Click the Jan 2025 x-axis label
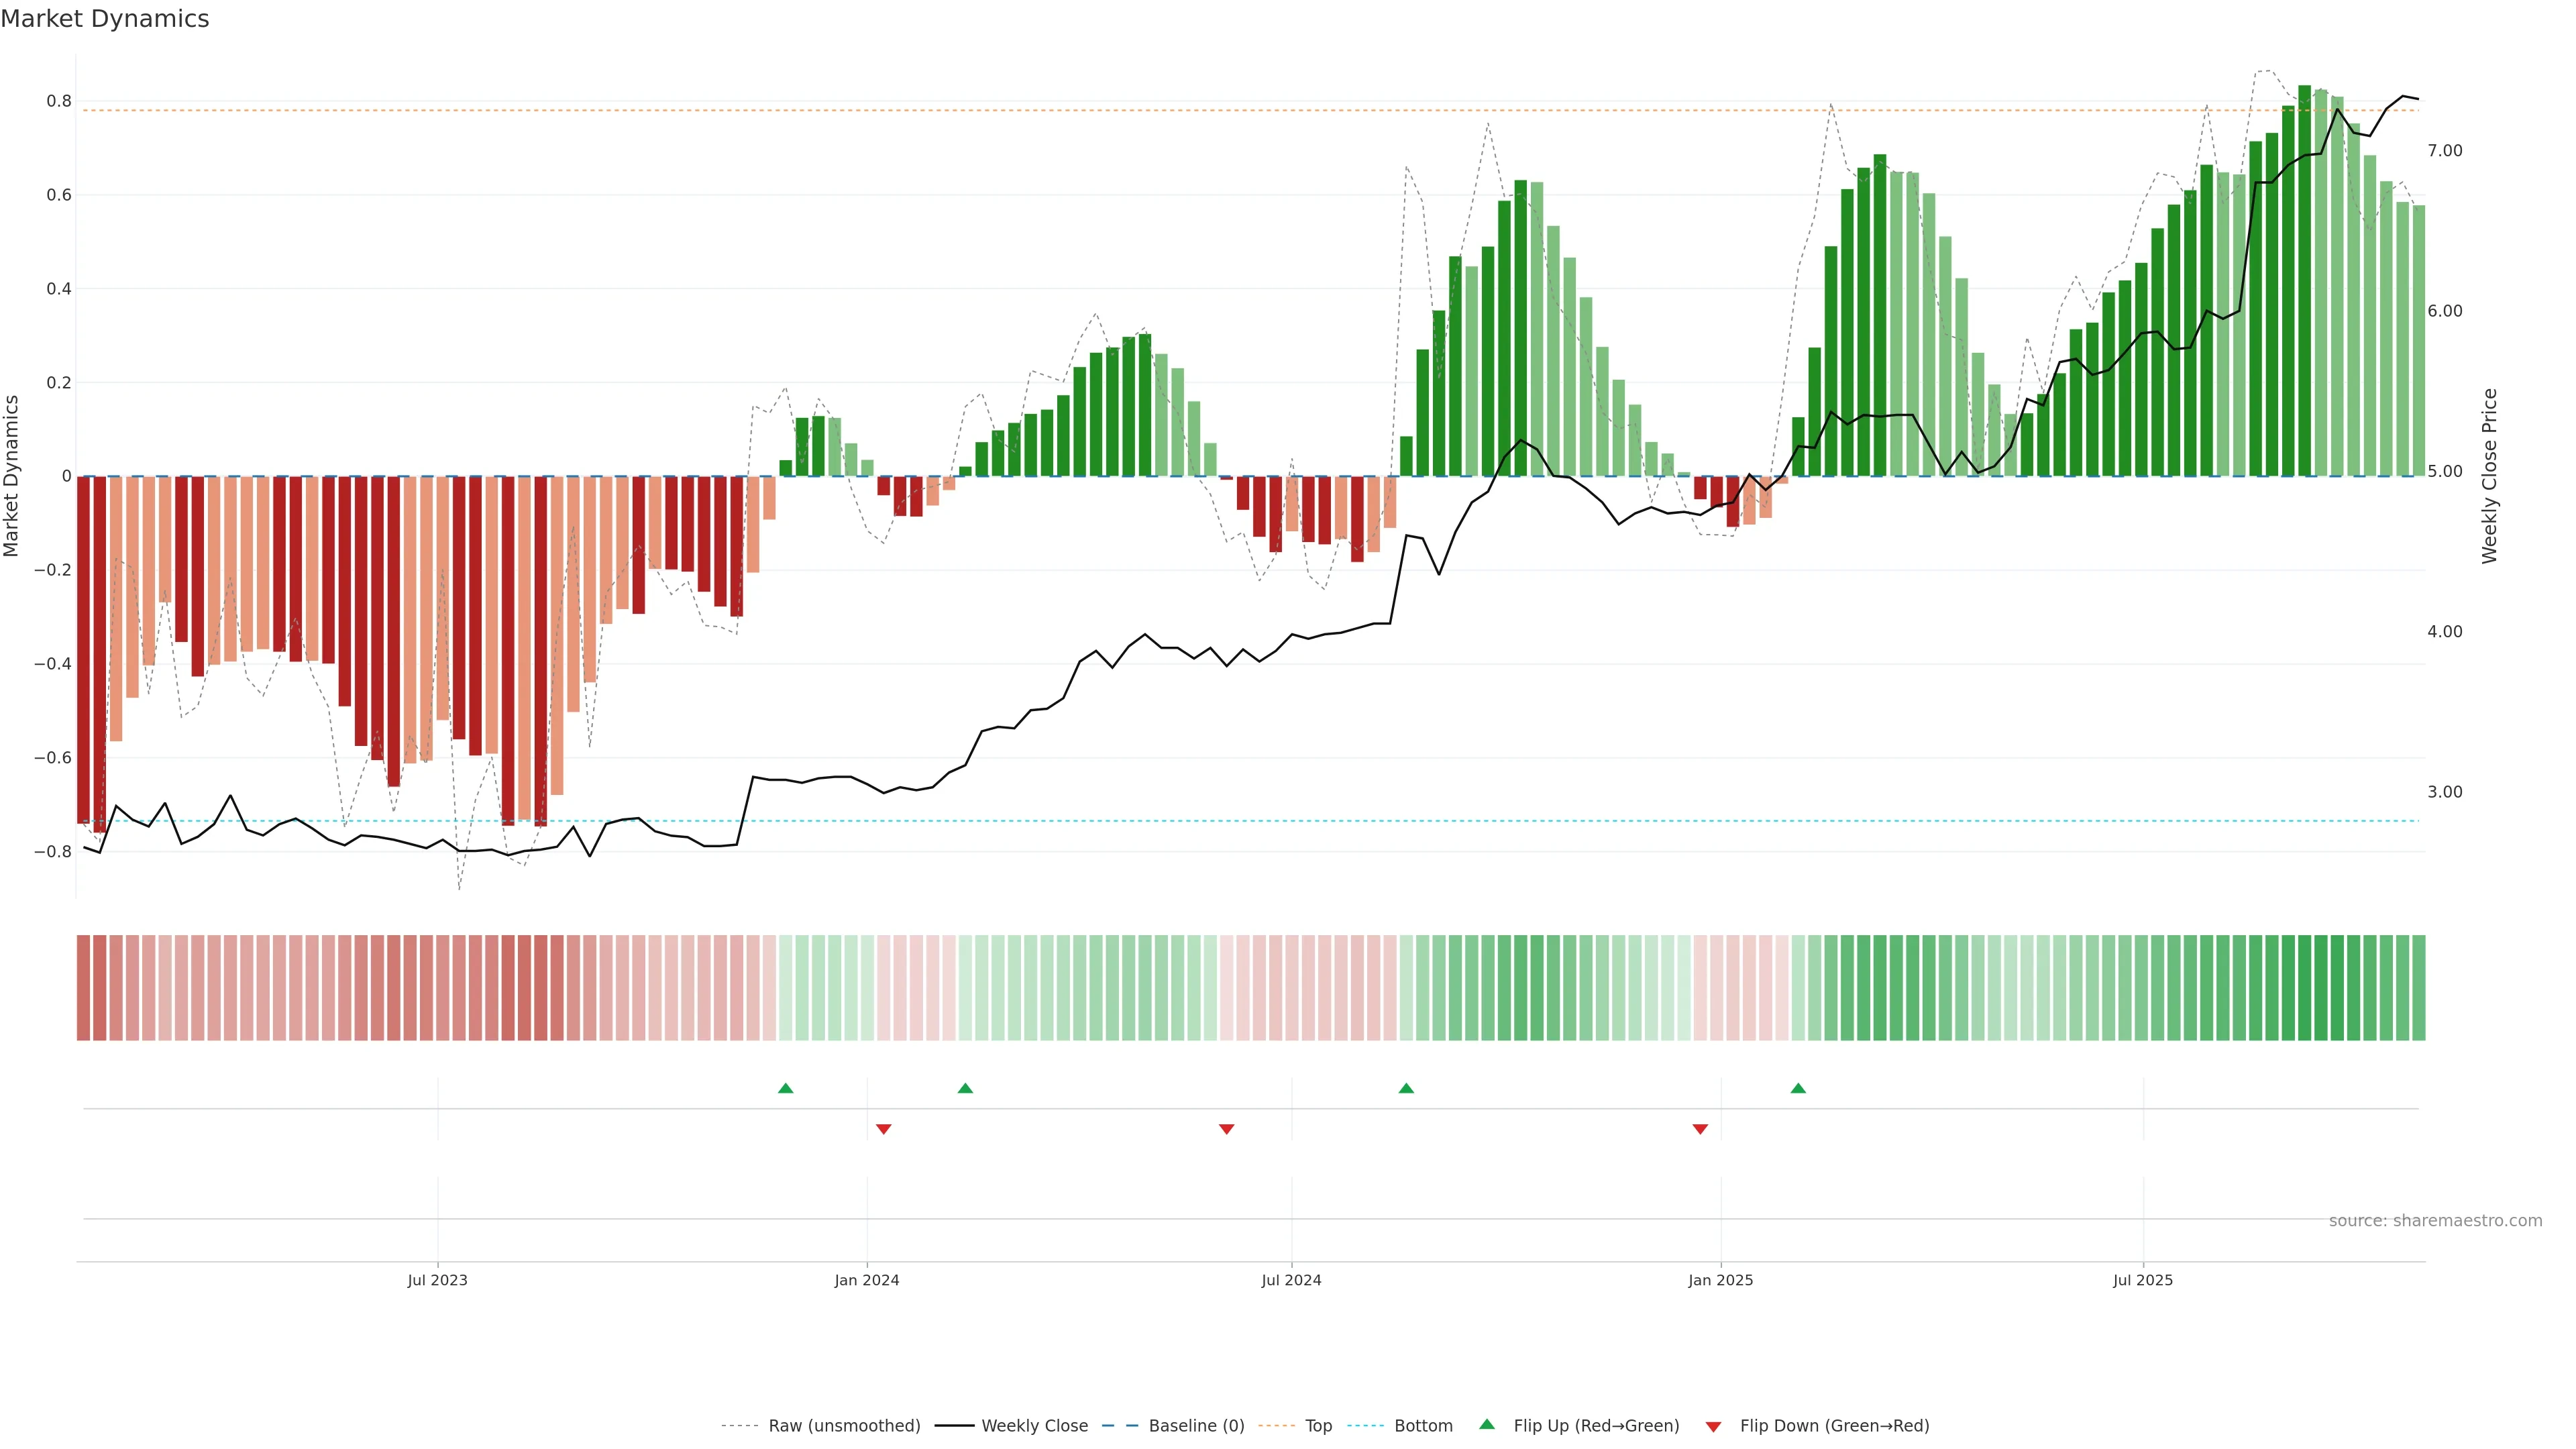2576x1449 pixels. (1720, 1280)
